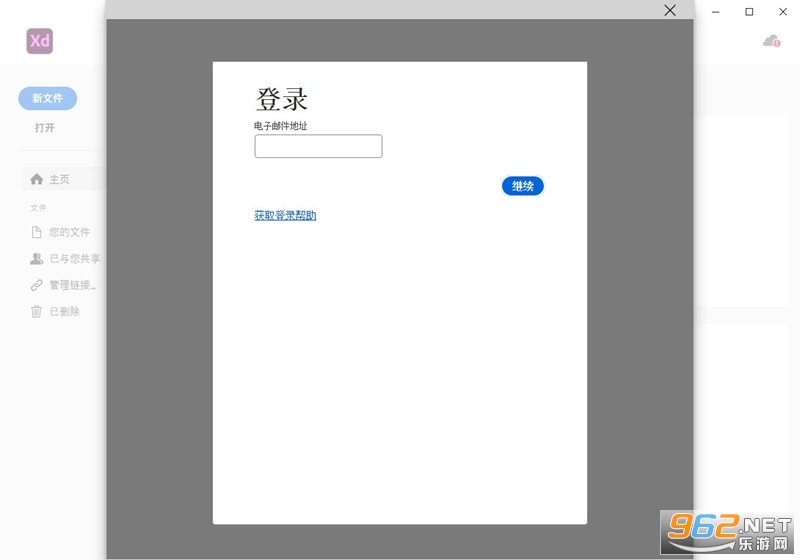
Task: Click the trash icon beside 已删除
Action: (36, 312)
